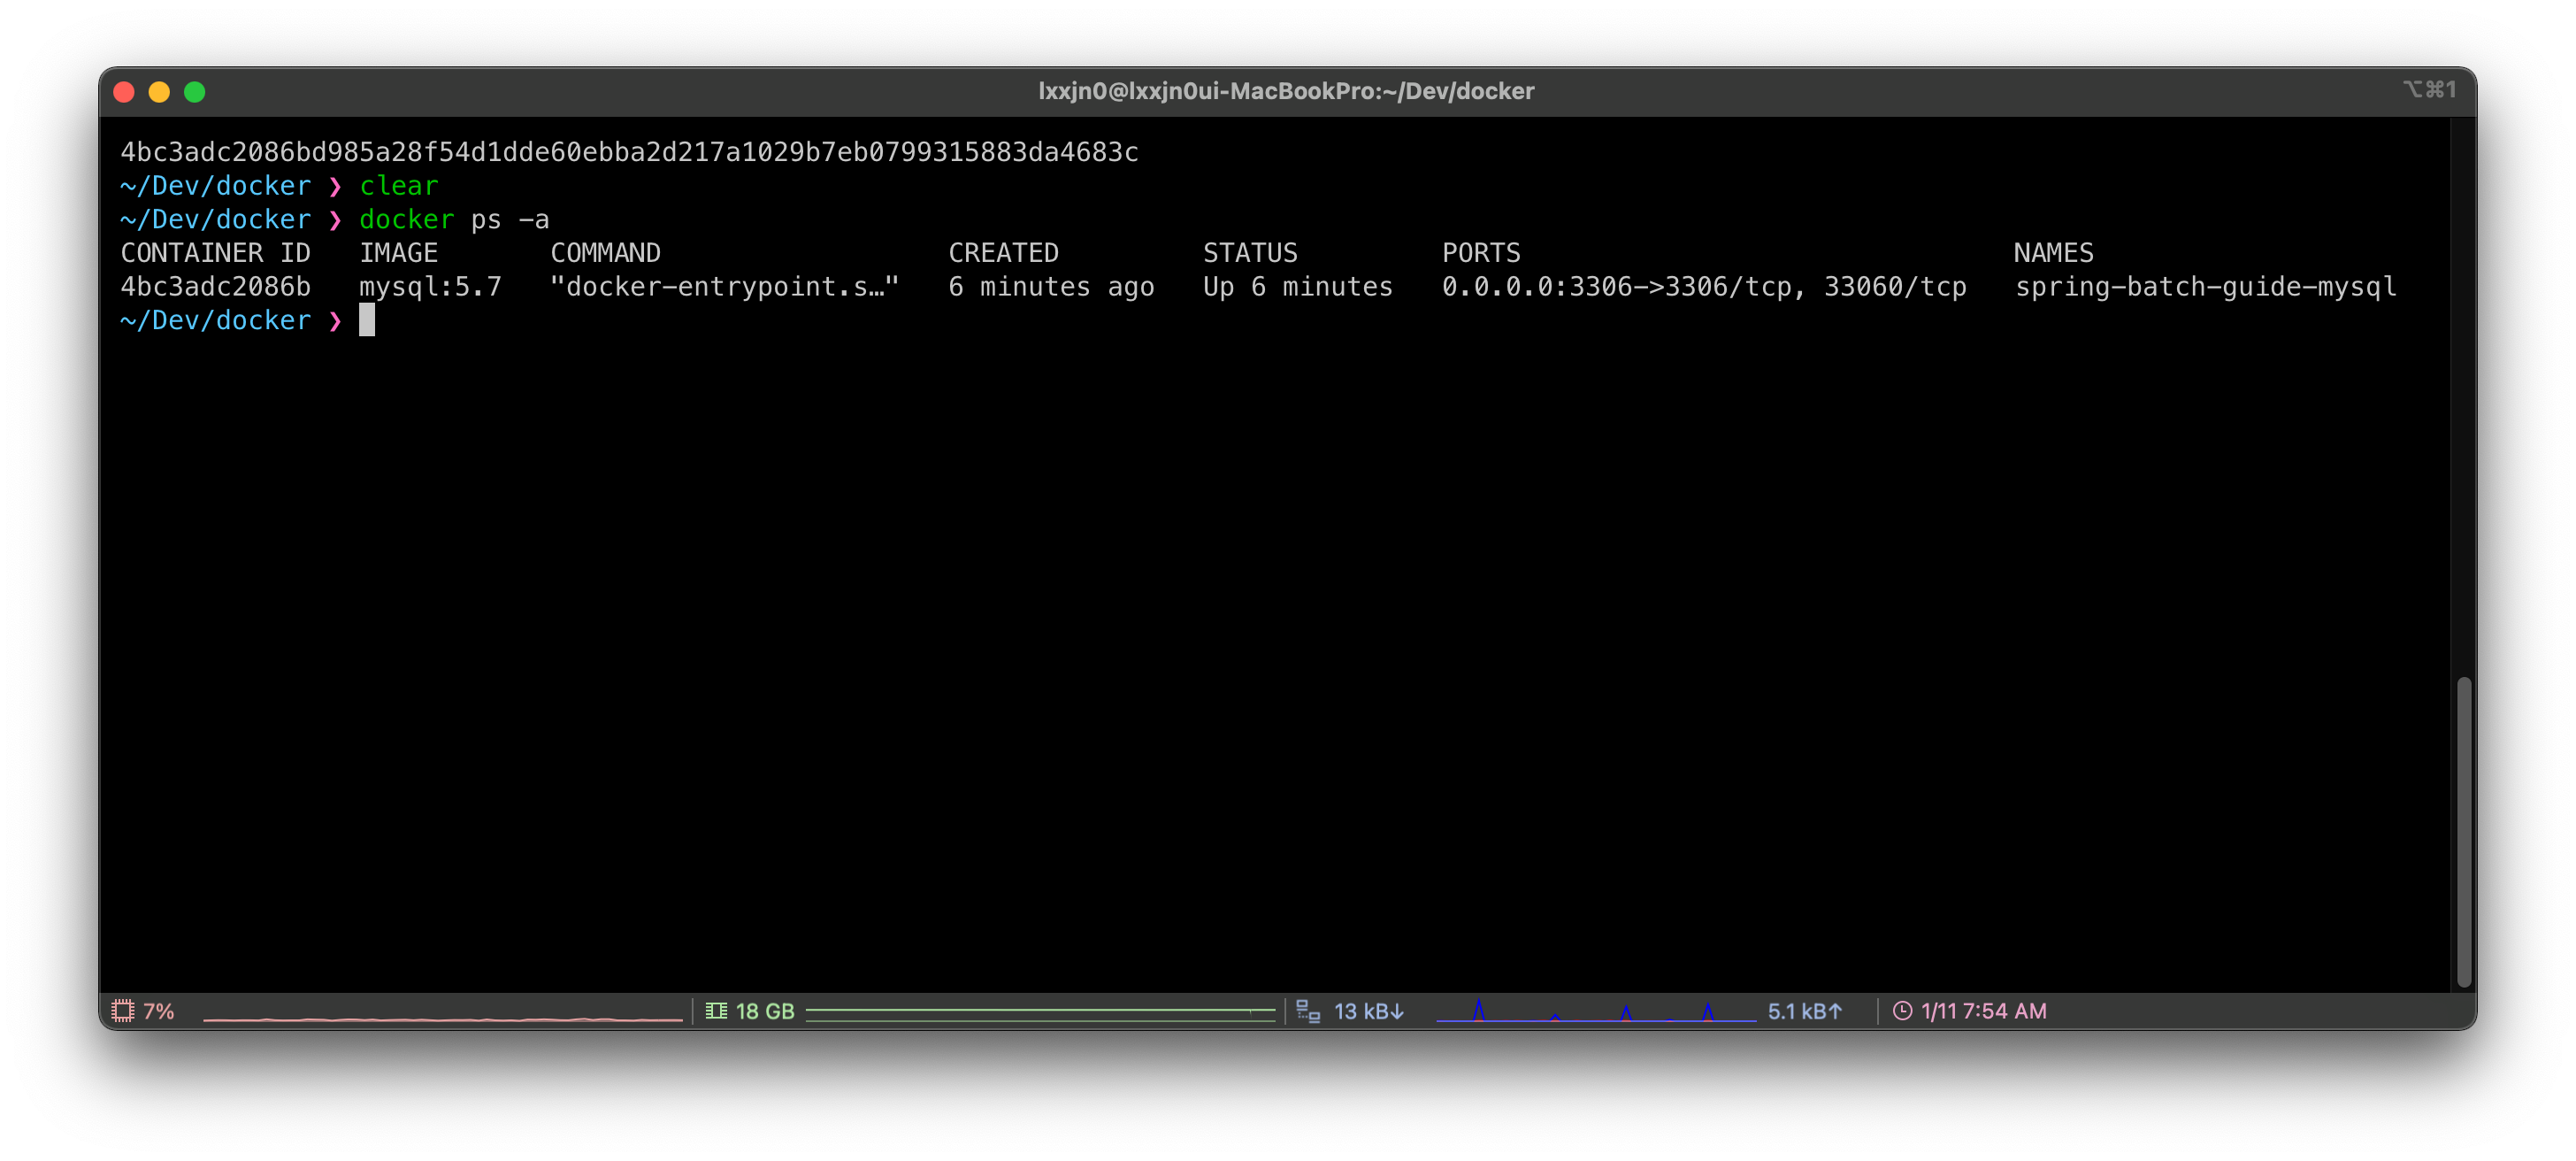Click the 'ps -a' arguments text

510,219
